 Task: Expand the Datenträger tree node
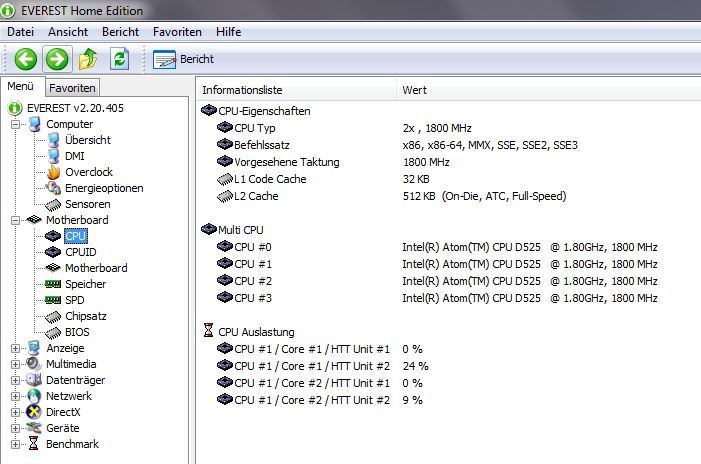[x=15, y=380]
